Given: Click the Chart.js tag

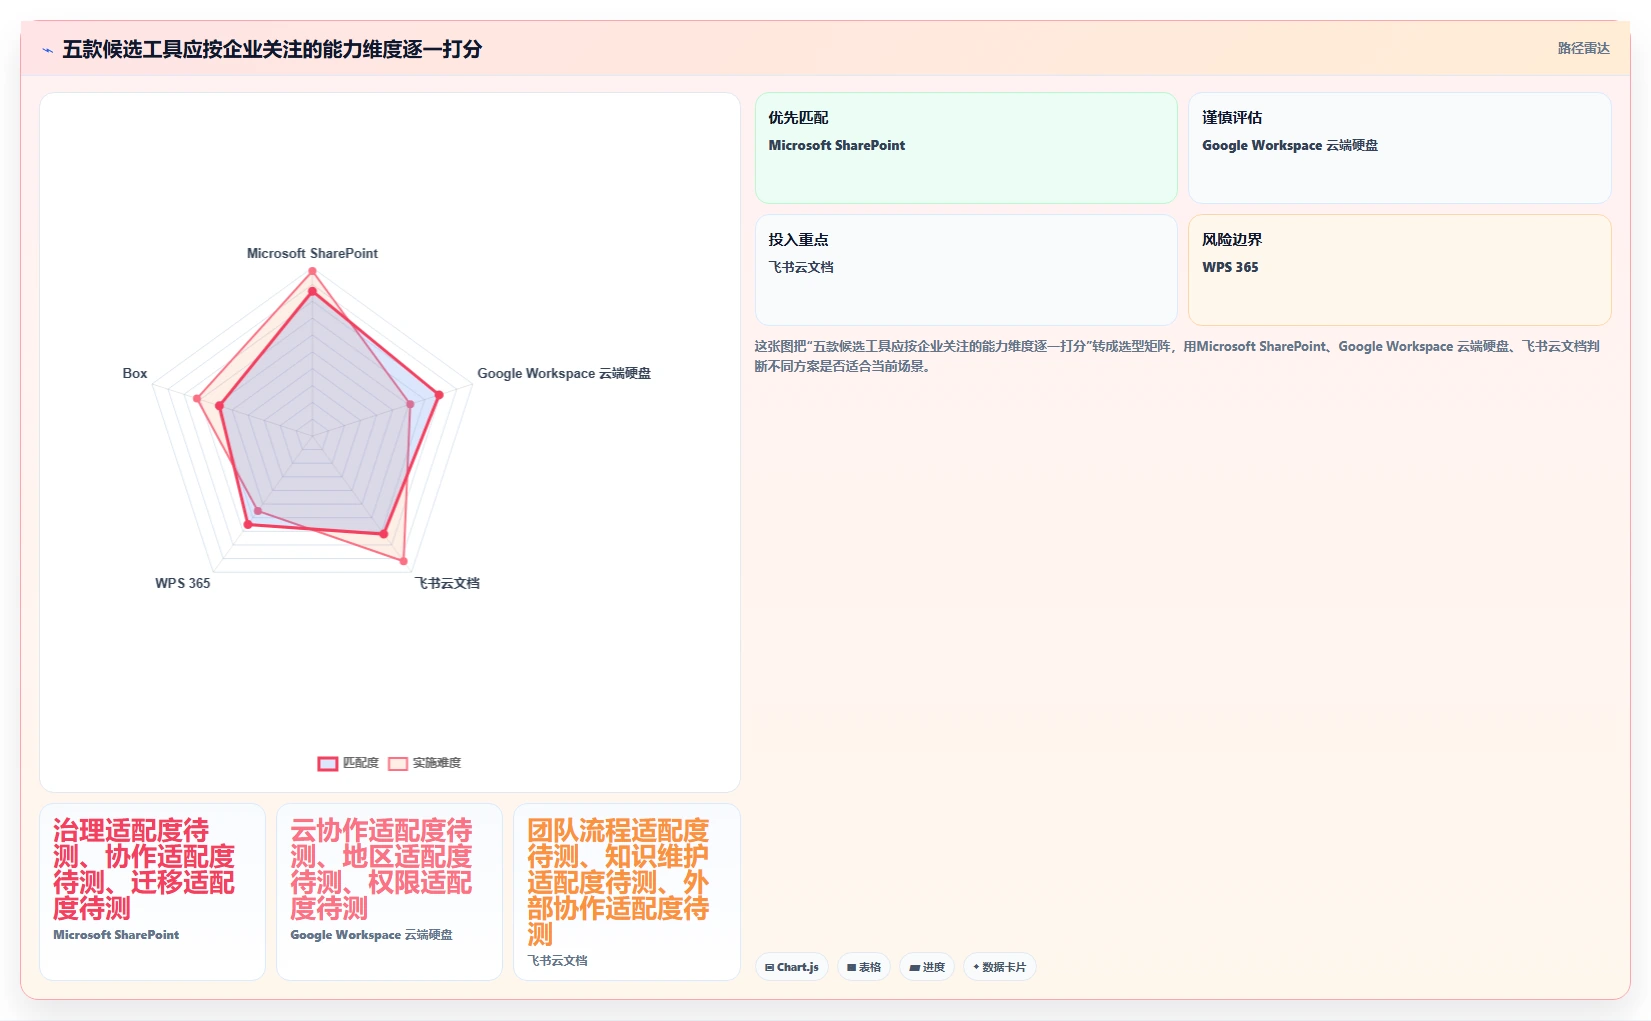Looking at the screenshot, I should (x=792, y=967).
